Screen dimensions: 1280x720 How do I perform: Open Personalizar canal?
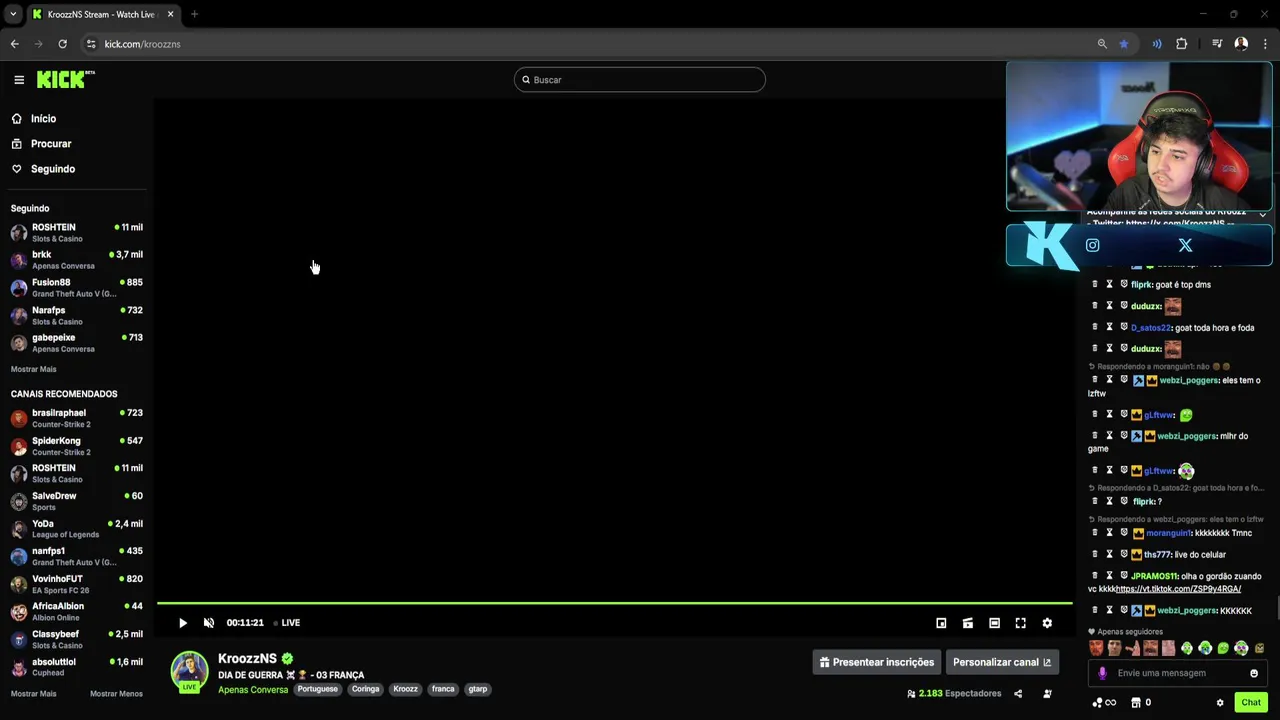1002,662
